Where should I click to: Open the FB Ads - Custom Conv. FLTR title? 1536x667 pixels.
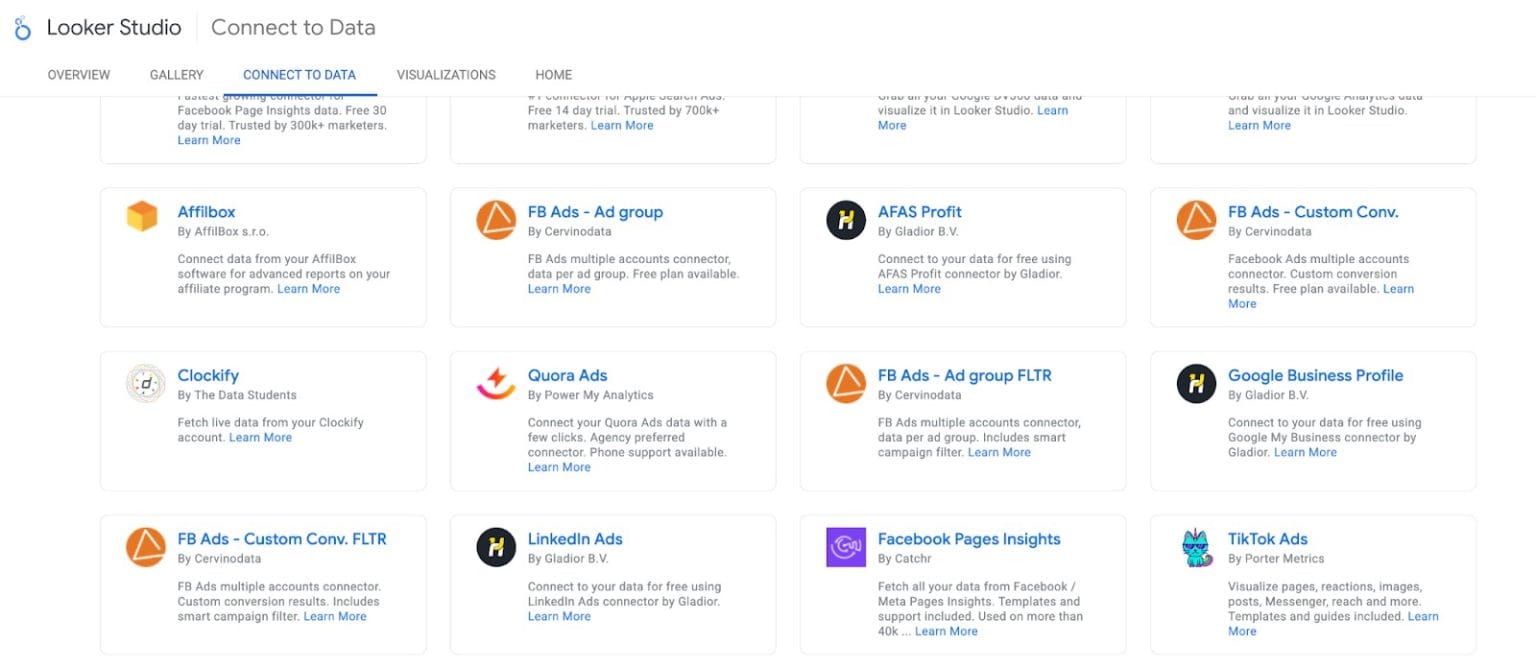pyautogui.click(x=282, y=539)
